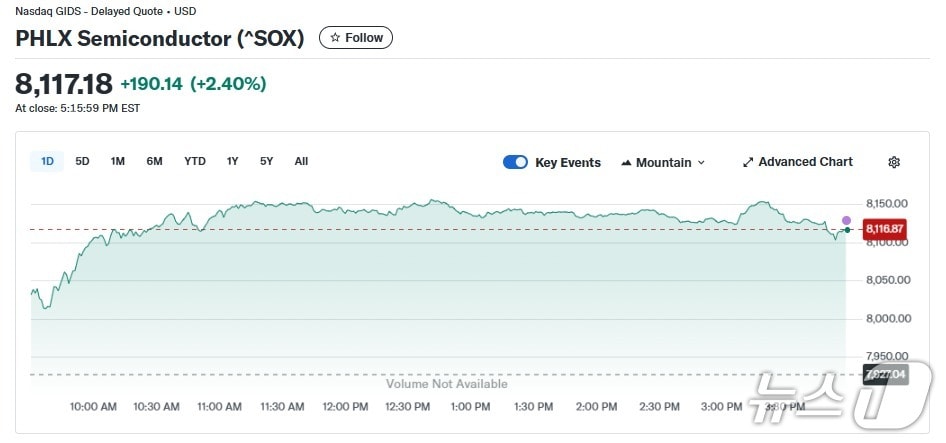Screen dimensions: 946x443
Task: Click the red 8,116.87 price label
Action: (x=884, y=229)
